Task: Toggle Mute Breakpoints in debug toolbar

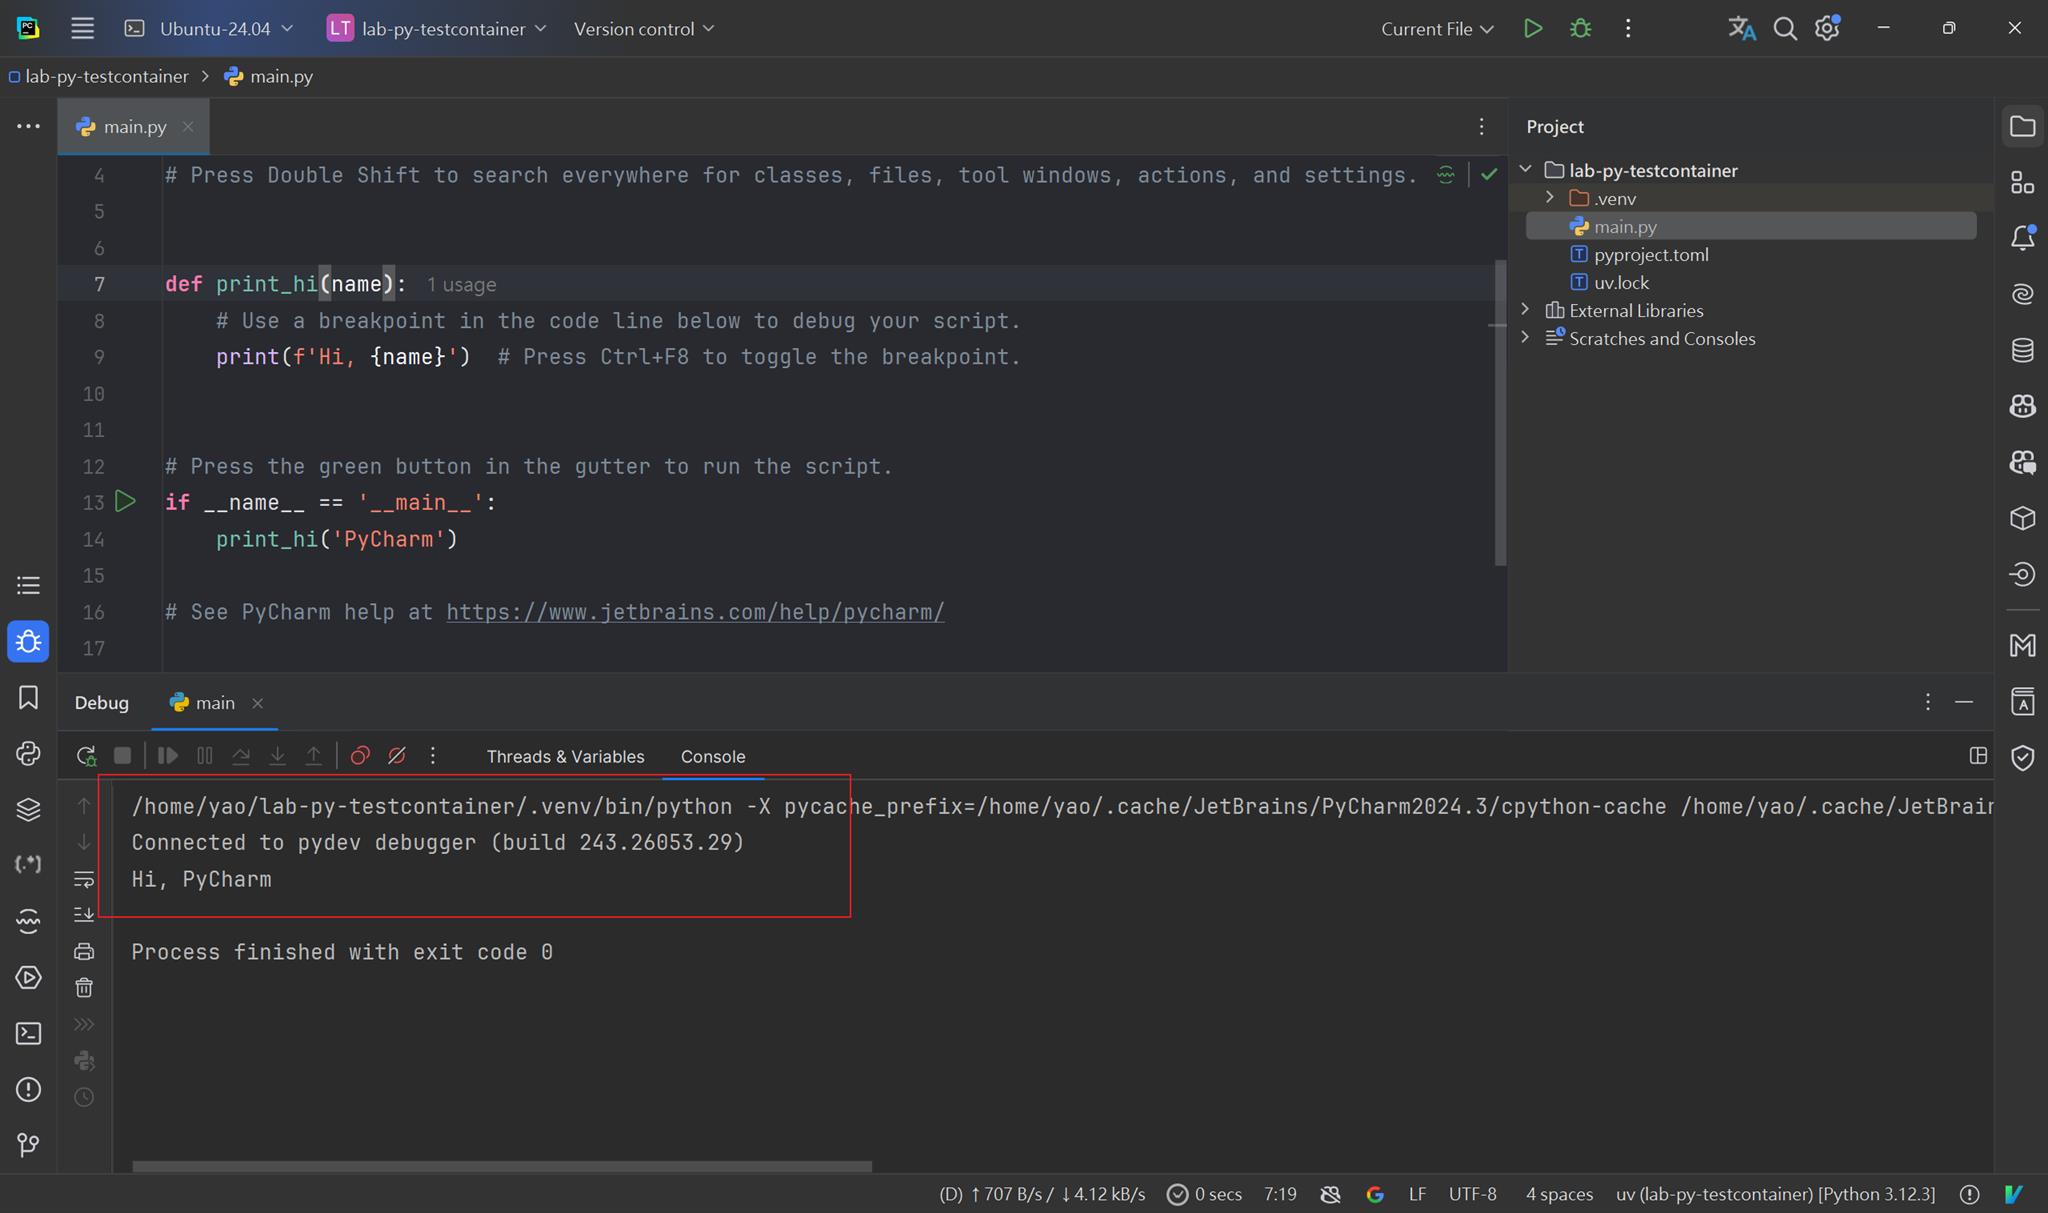Action: 396,756
